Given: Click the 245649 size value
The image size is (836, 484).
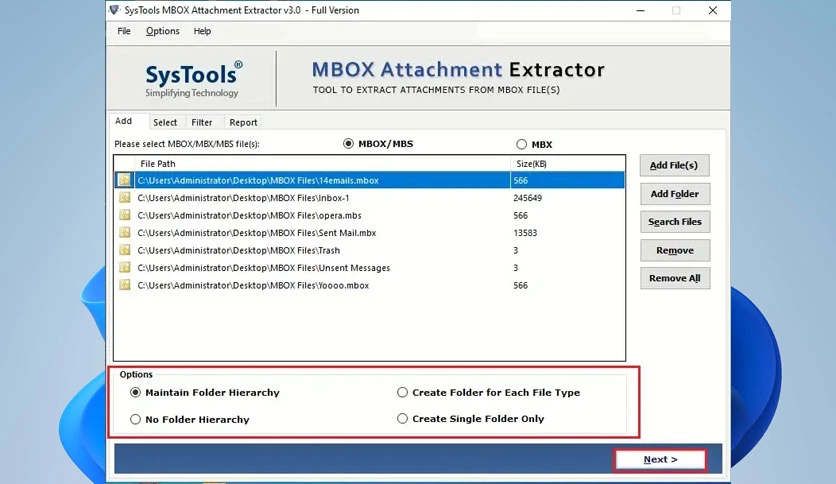Looking at the screenshot, I should (527, 198).
